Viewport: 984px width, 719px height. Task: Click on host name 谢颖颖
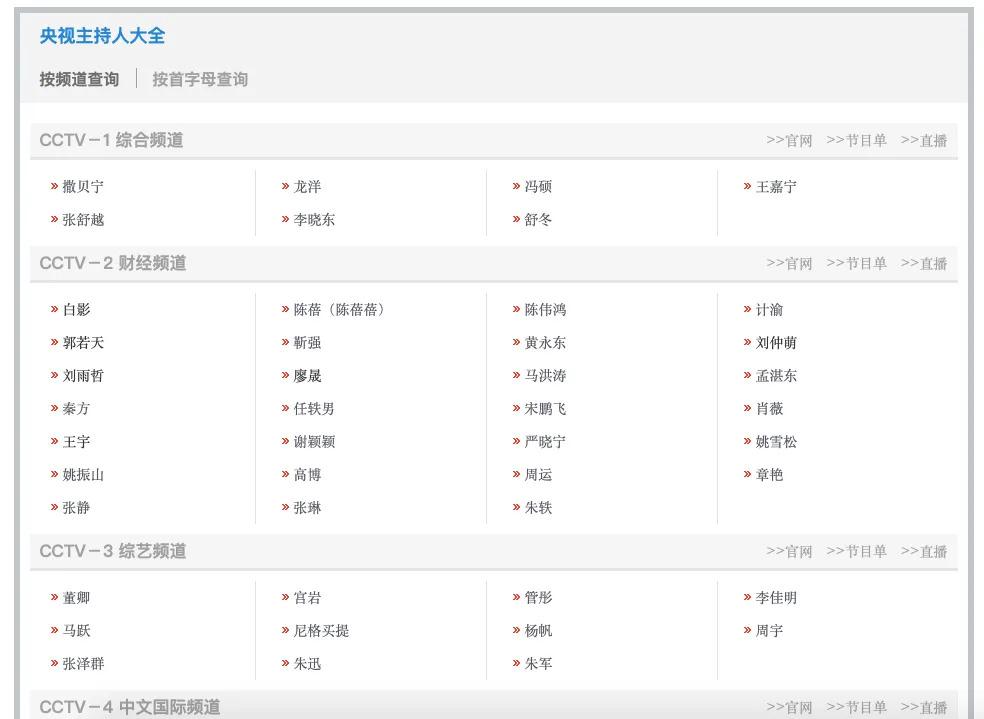point(314,442)
